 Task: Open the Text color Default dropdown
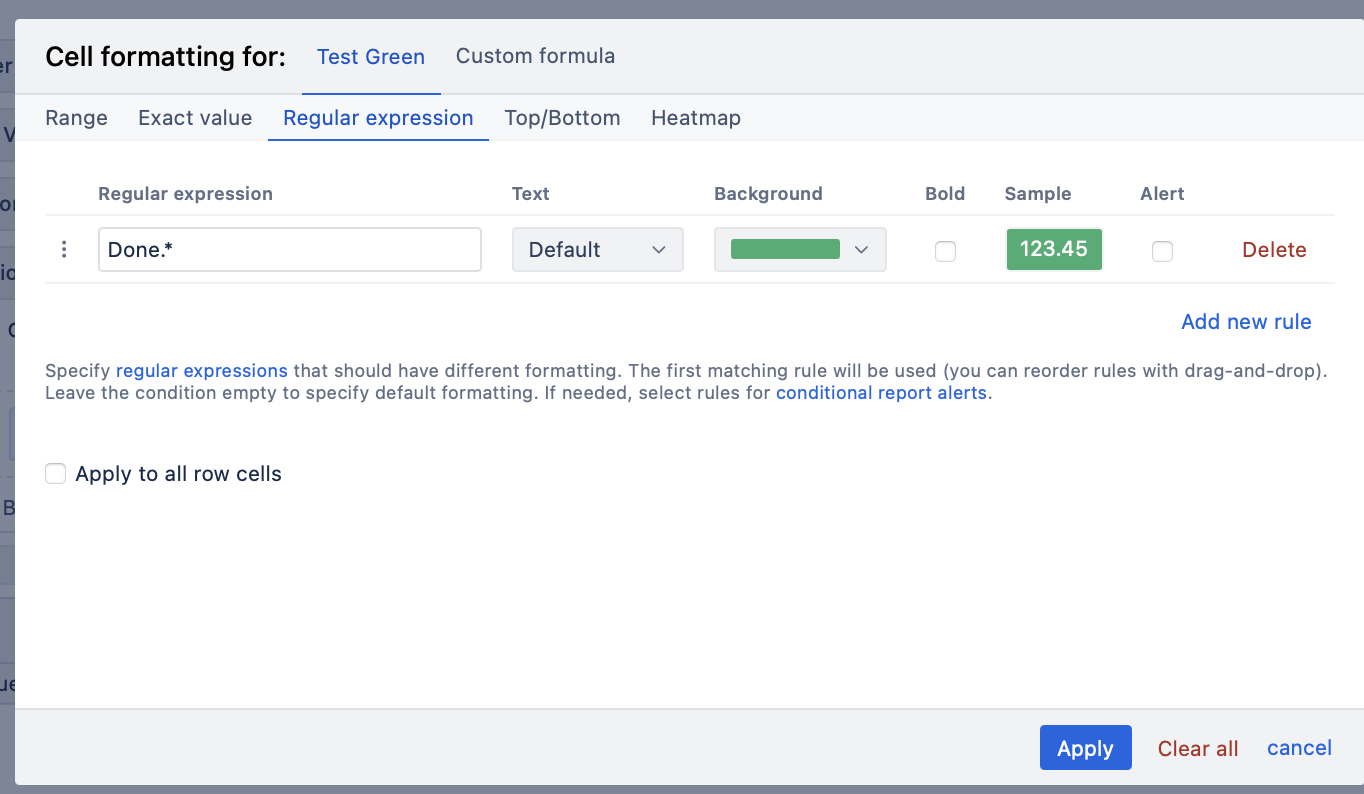coord(598,250)
